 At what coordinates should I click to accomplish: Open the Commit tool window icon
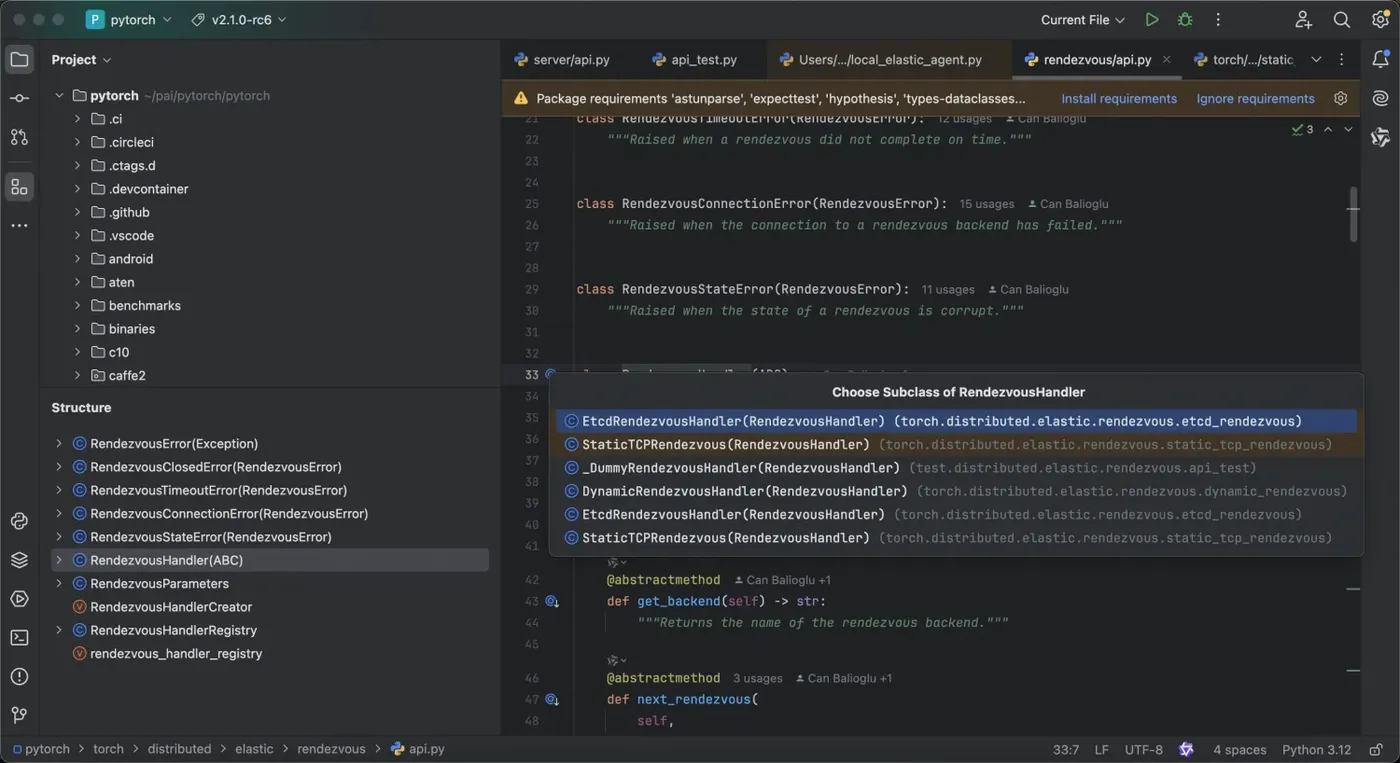coord(19,98)
